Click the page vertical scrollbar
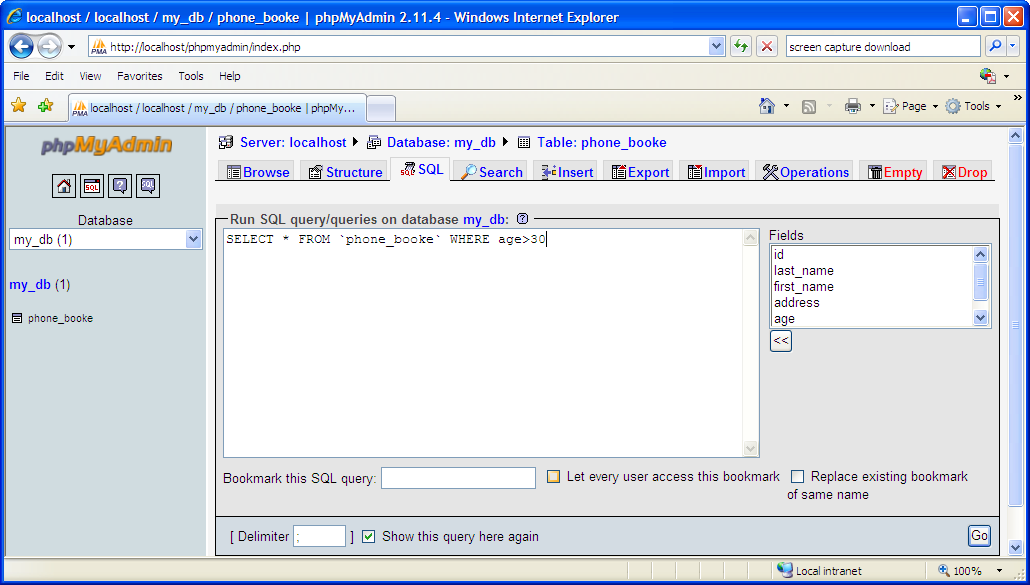This screenshot has height=585, width=1030. (x=1015, y=341)
